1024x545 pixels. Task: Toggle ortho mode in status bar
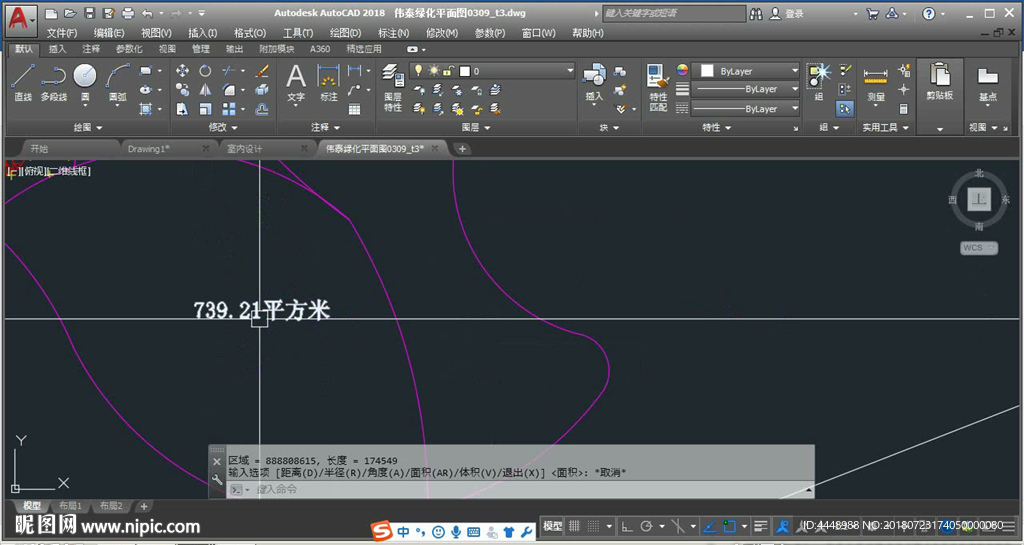(626, 525)
